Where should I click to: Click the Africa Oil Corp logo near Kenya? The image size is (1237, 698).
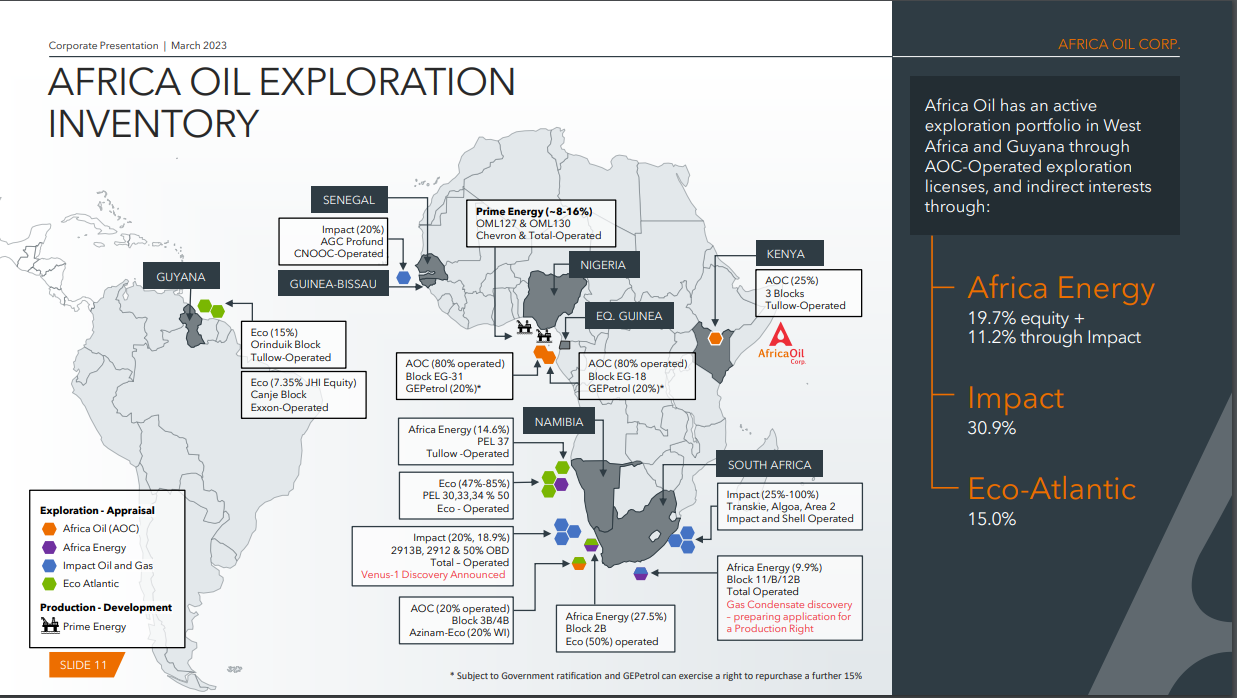(x=783, y=345)
